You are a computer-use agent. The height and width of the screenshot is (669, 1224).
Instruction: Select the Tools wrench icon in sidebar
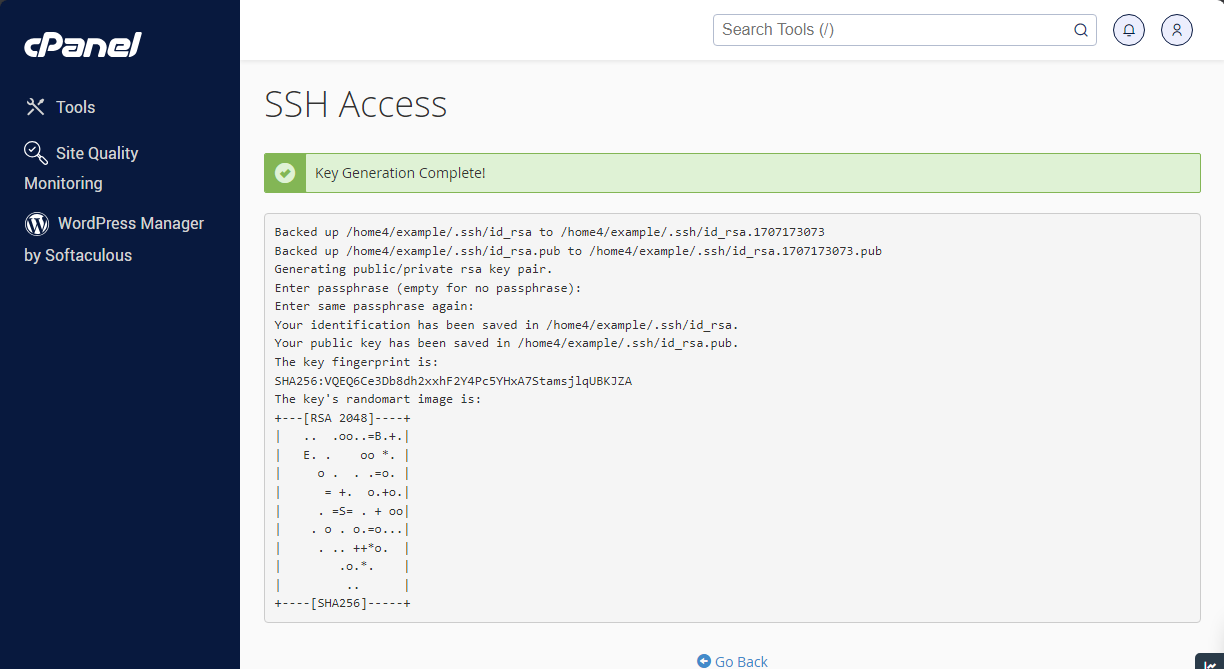[36, 106]
